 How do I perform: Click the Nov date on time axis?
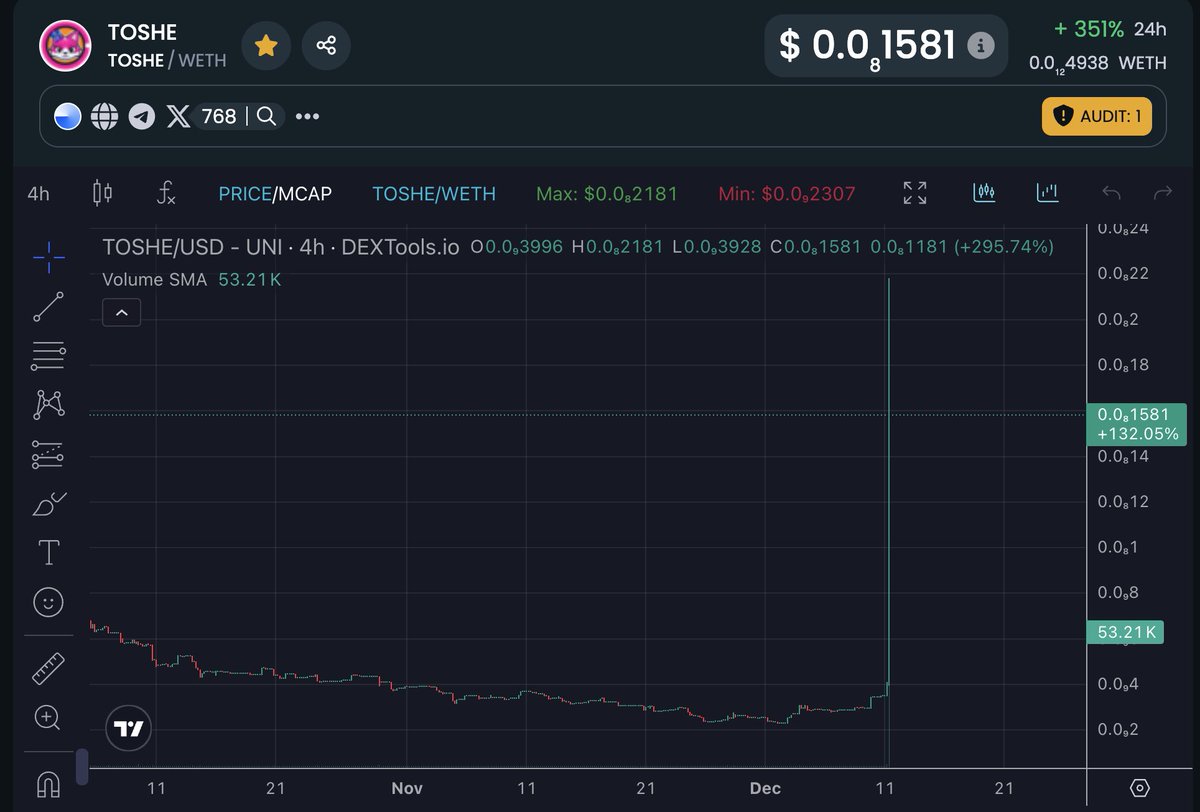406,788
